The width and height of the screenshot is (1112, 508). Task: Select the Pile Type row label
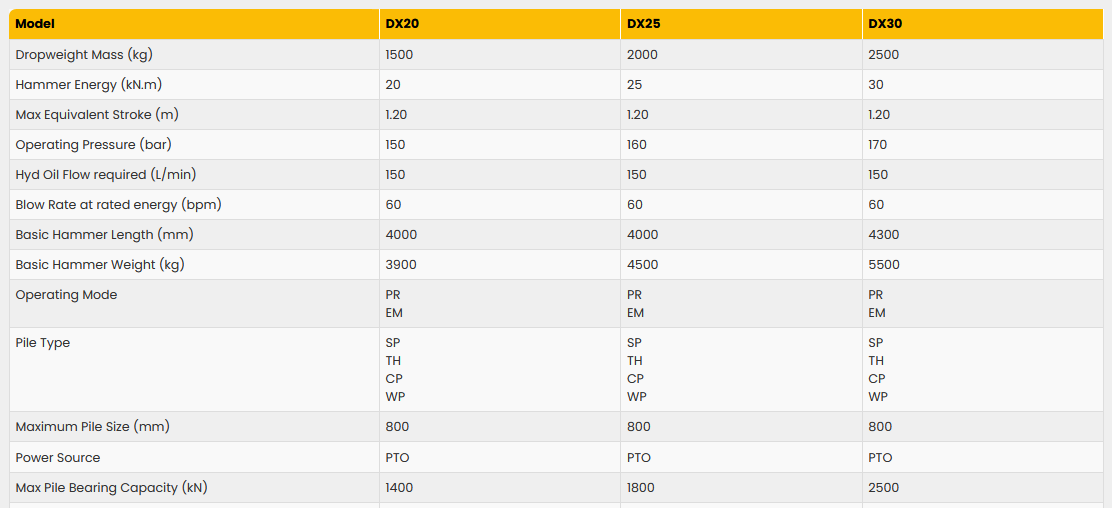click(43, 343)
